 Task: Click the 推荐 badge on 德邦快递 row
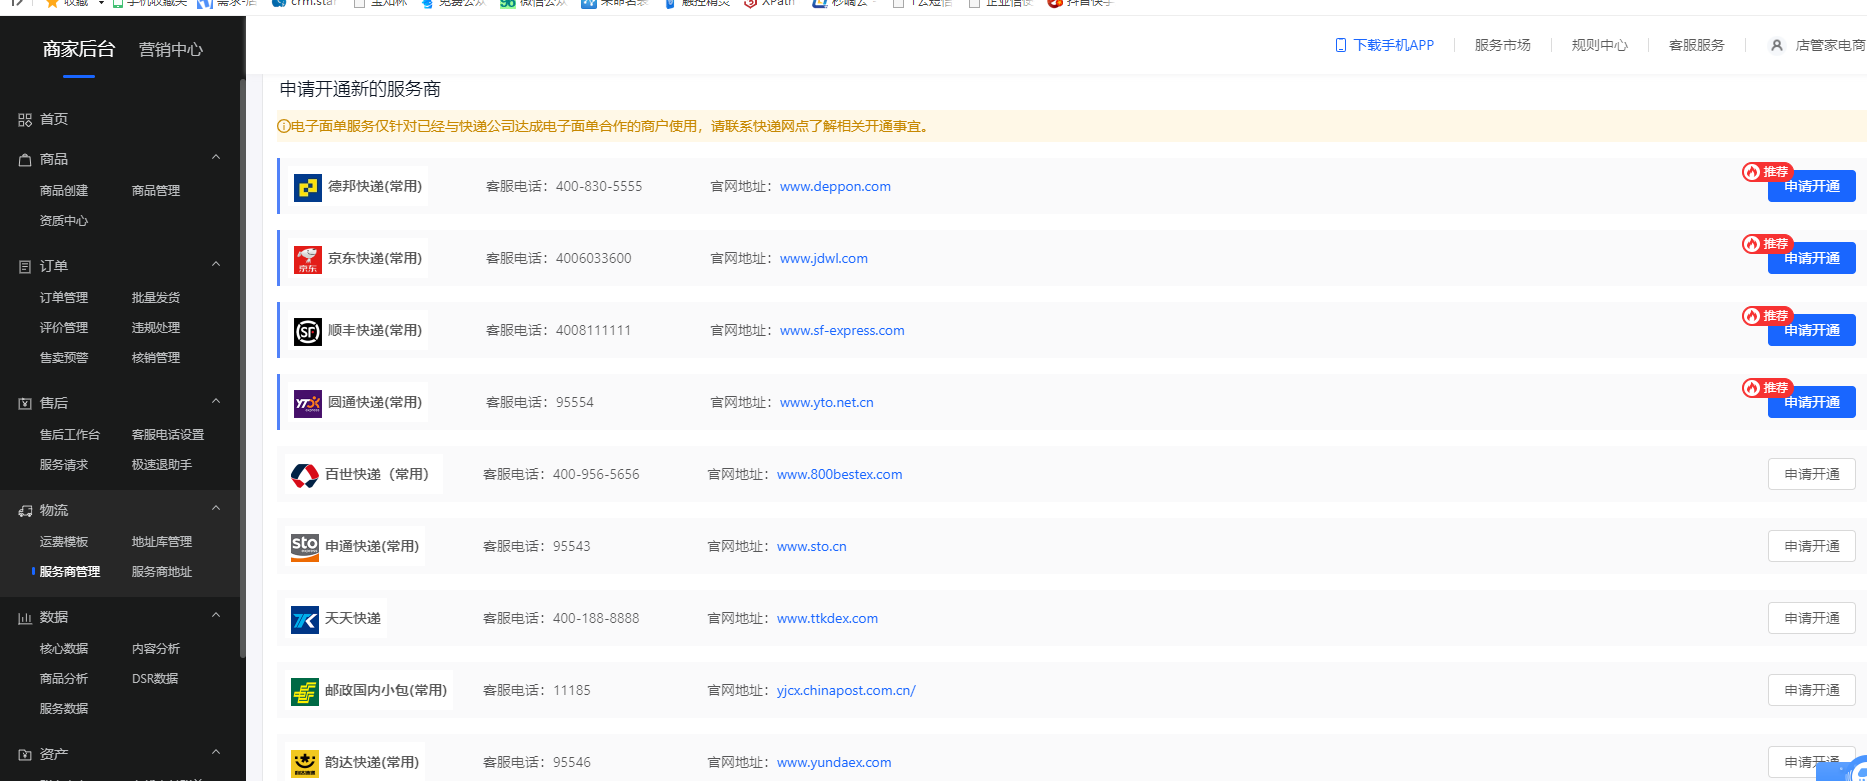click(1767, 172)
